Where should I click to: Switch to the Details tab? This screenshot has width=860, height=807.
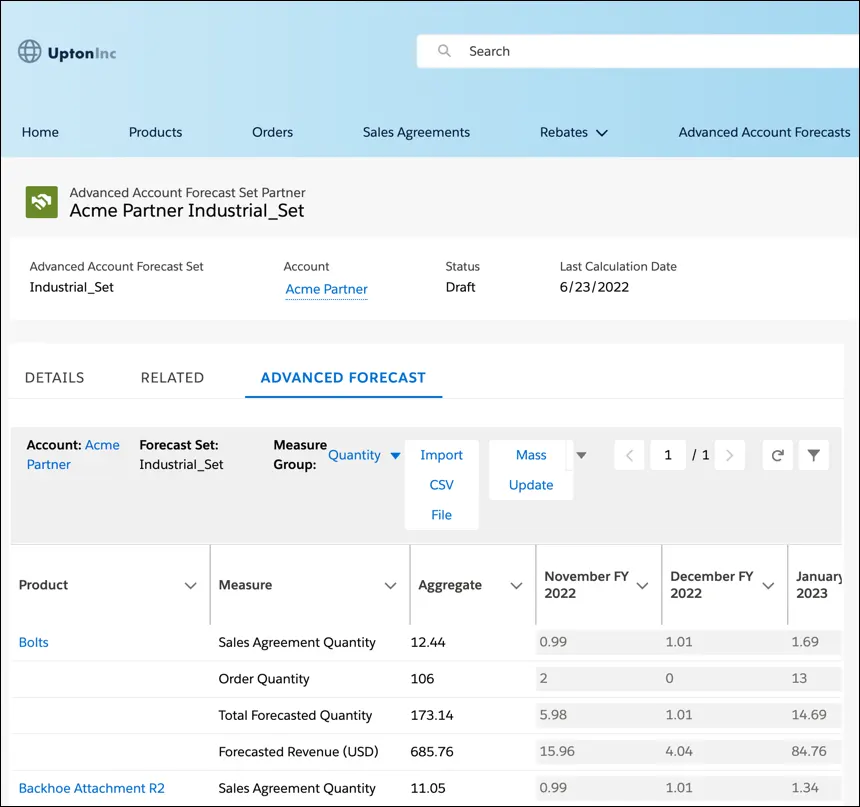click(x=54, y=377)
